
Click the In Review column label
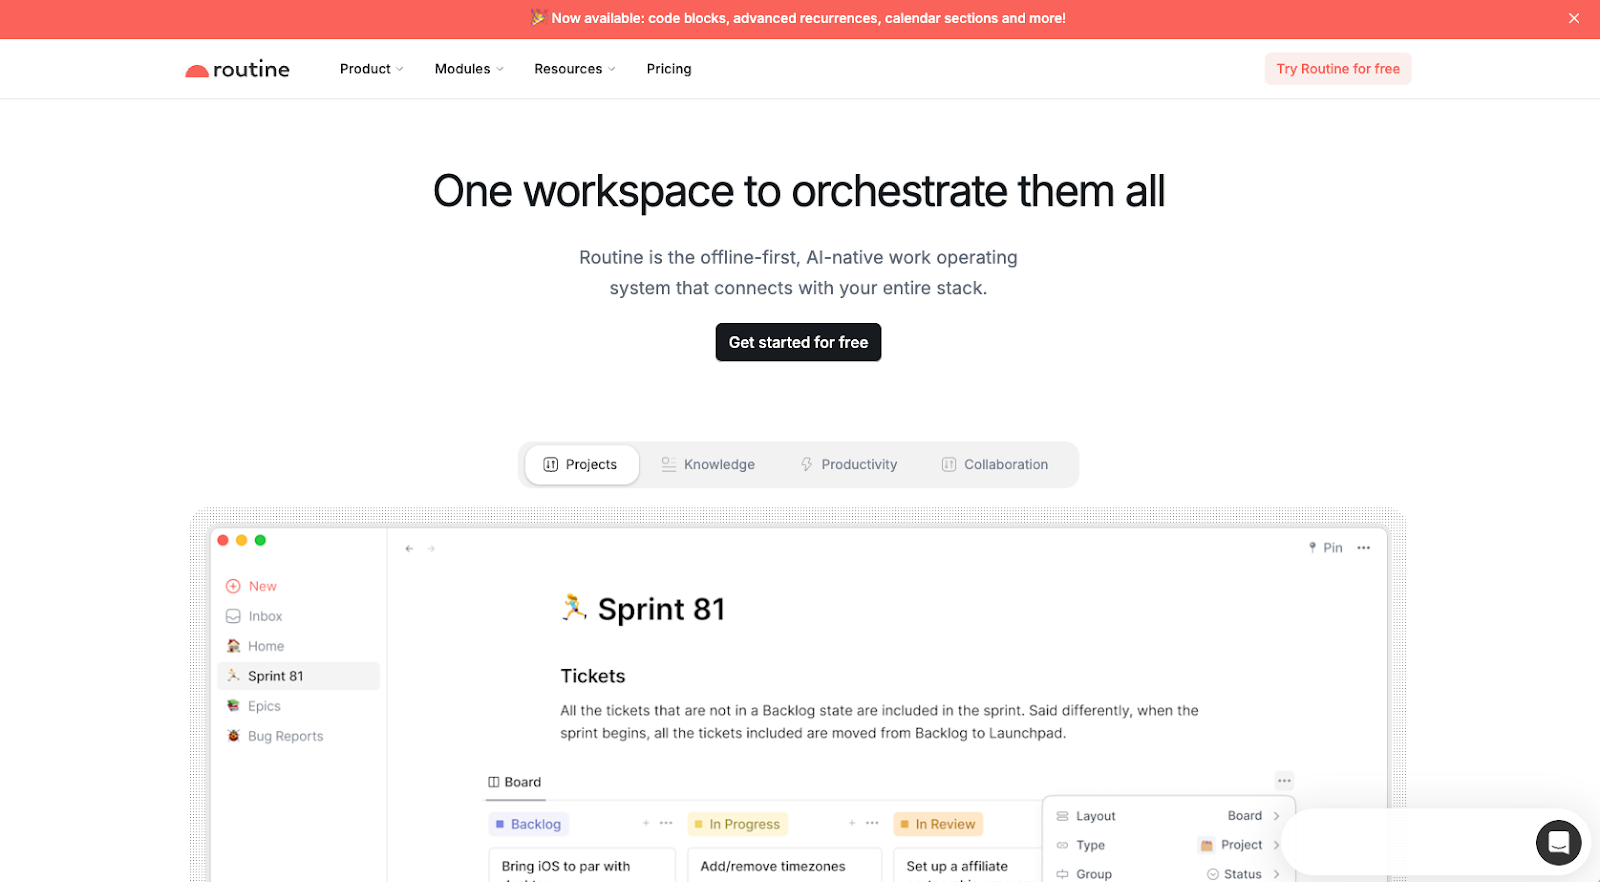pos(938,824)
